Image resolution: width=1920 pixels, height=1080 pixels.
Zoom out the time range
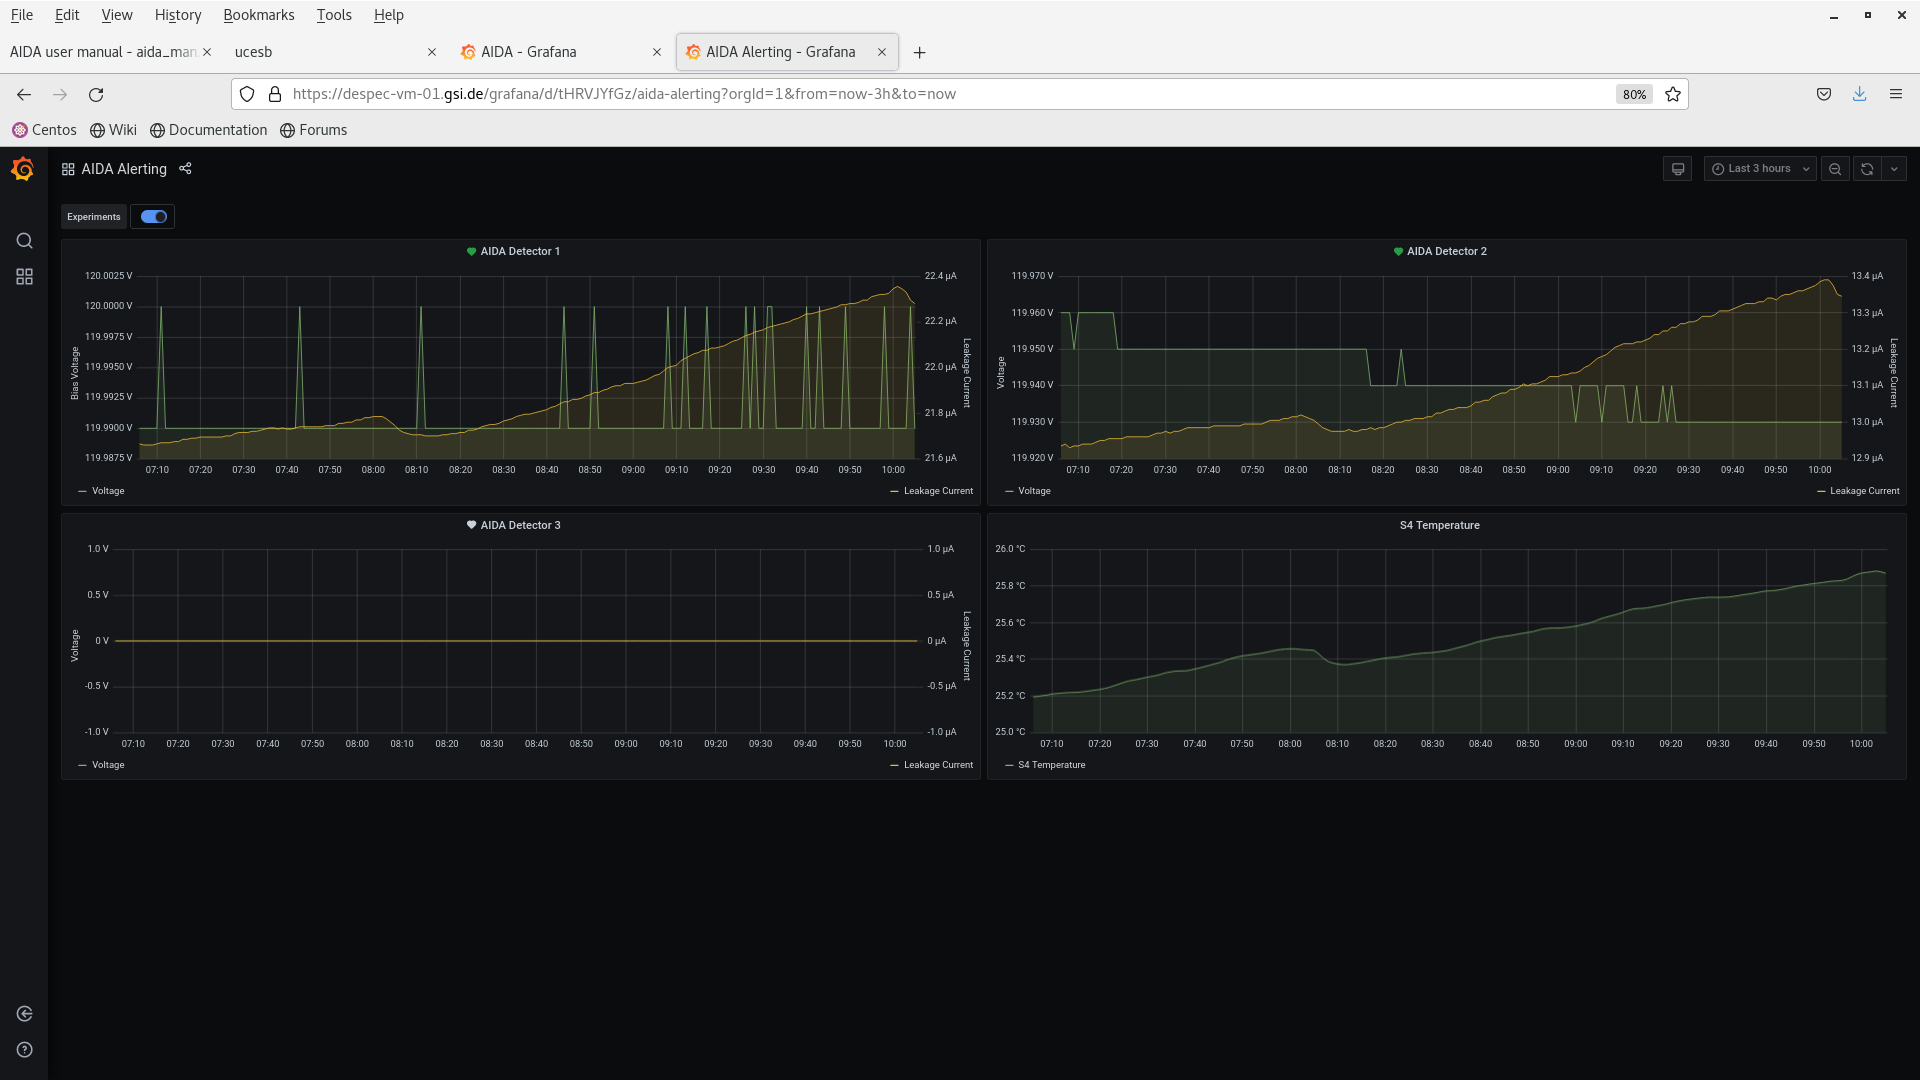[x=1835, y=169]
